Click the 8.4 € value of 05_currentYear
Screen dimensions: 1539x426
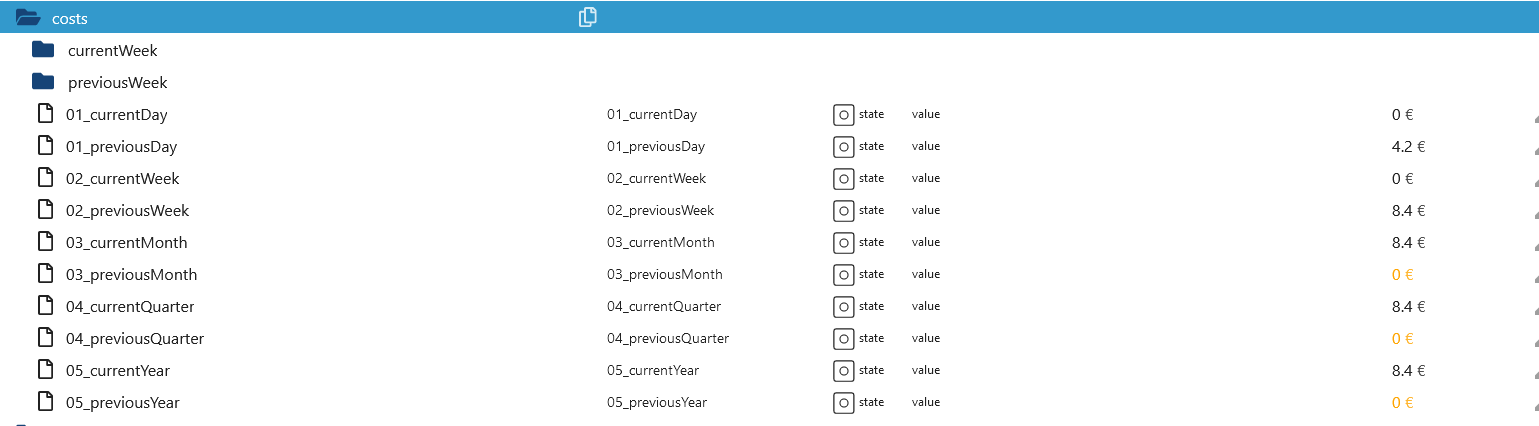point(1408,370)
